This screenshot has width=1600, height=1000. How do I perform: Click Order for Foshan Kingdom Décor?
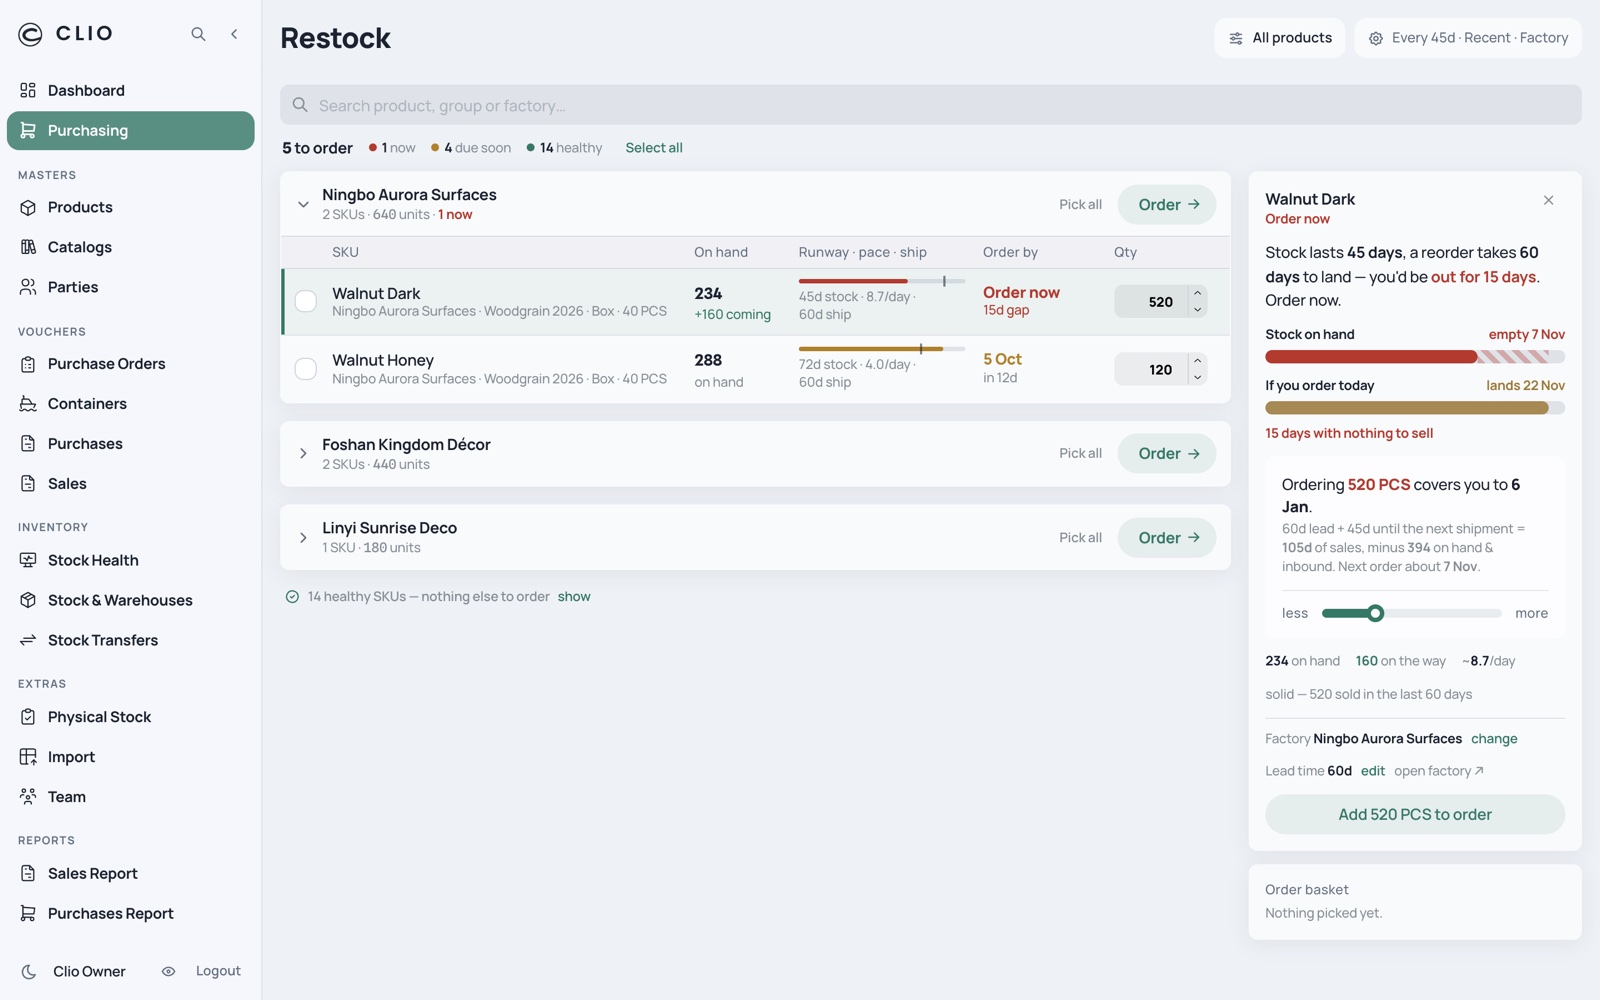click(1167, 454)
